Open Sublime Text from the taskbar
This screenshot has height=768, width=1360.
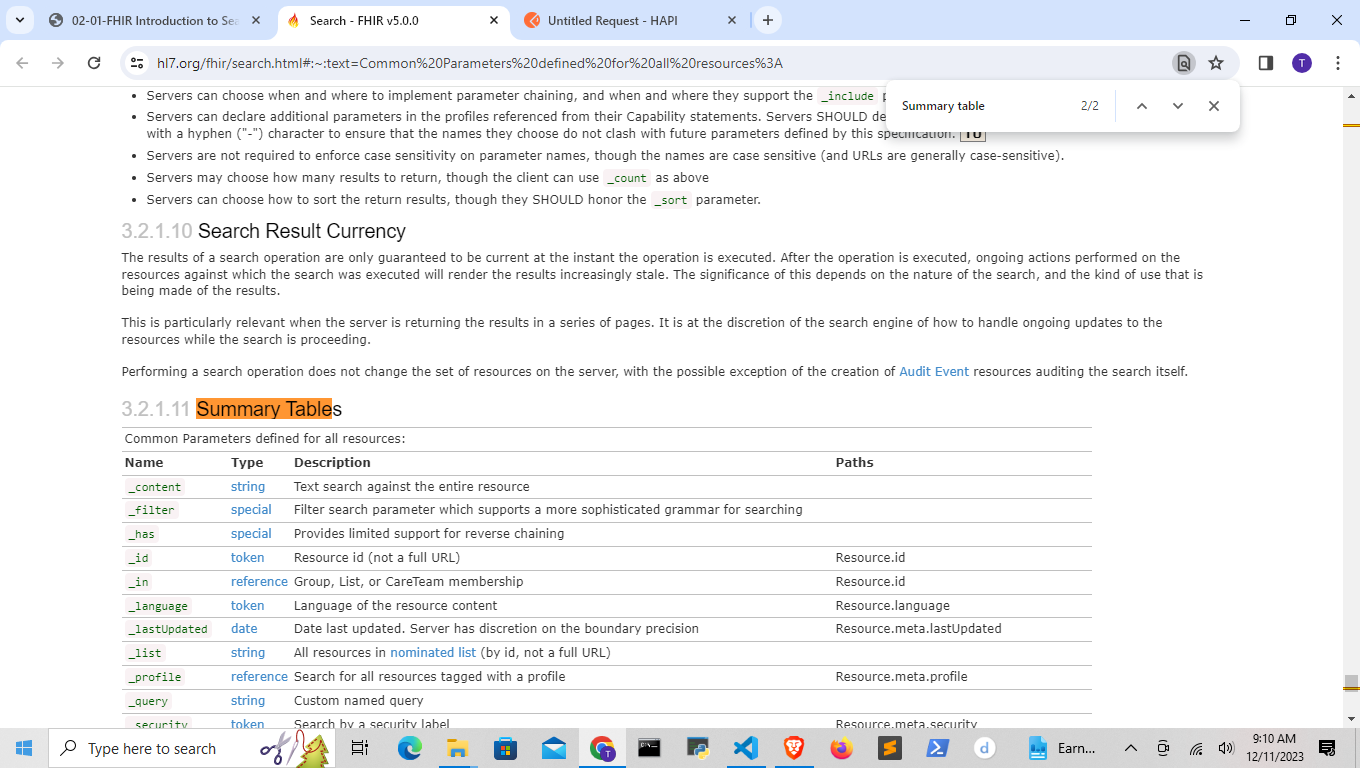point(890,748)
